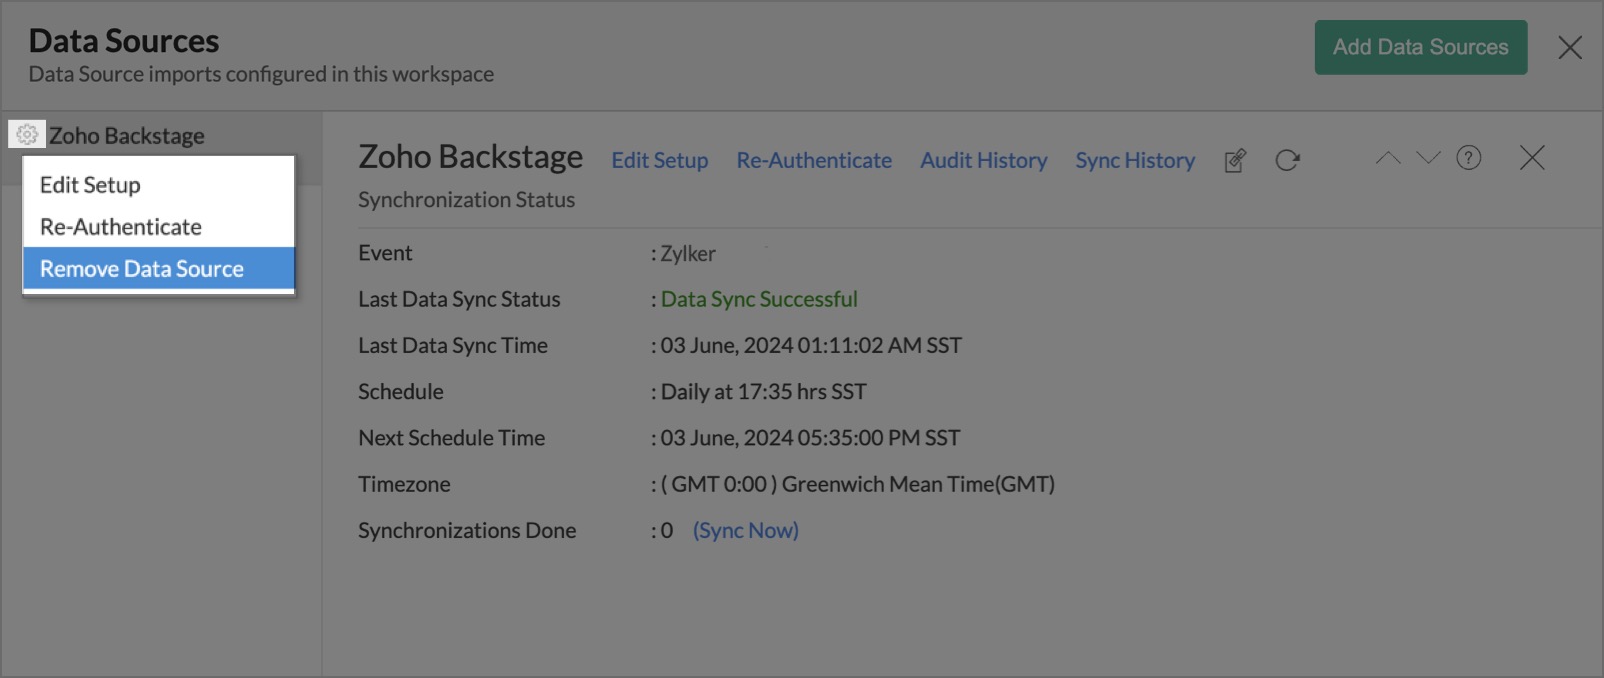Click the Sync Now link
Viewport: 1604px width, 678px height.
(x=746, y=530)
